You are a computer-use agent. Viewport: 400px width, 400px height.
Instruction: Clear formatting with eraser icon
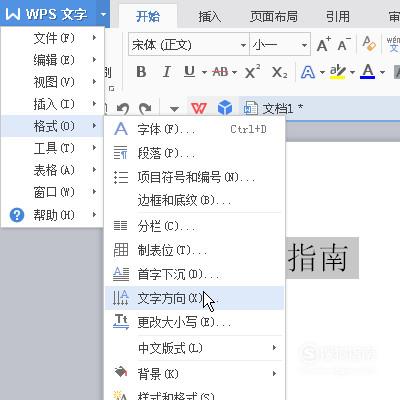point(369,44)
